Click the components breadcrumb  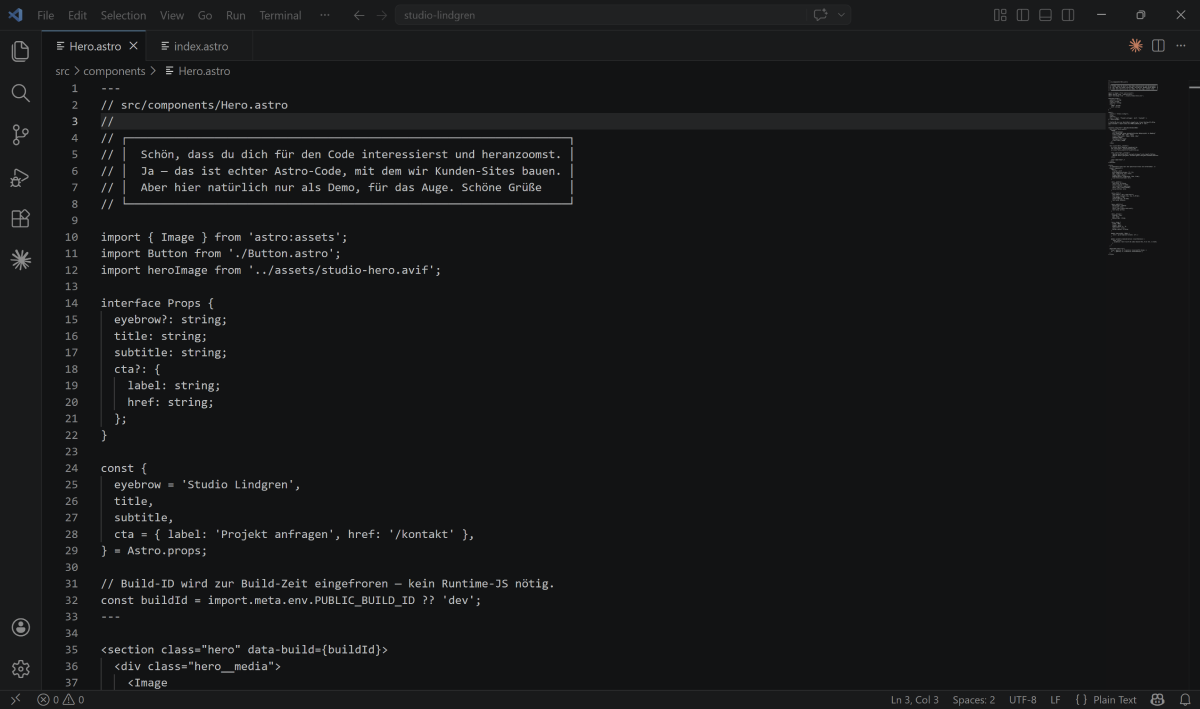pos(114,71)
